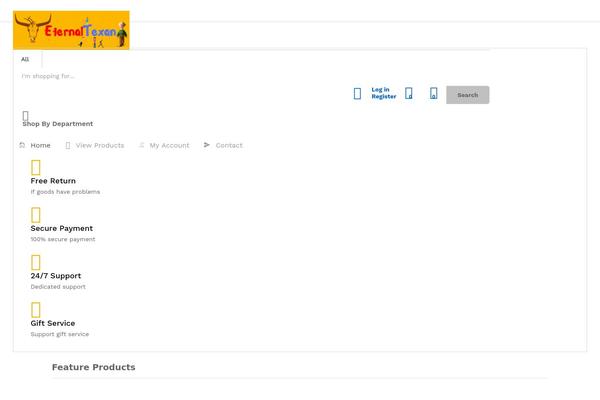Click the yellow icon above 24/7 Support
Viewport: 600px width, 400px height.
point(36,263)
